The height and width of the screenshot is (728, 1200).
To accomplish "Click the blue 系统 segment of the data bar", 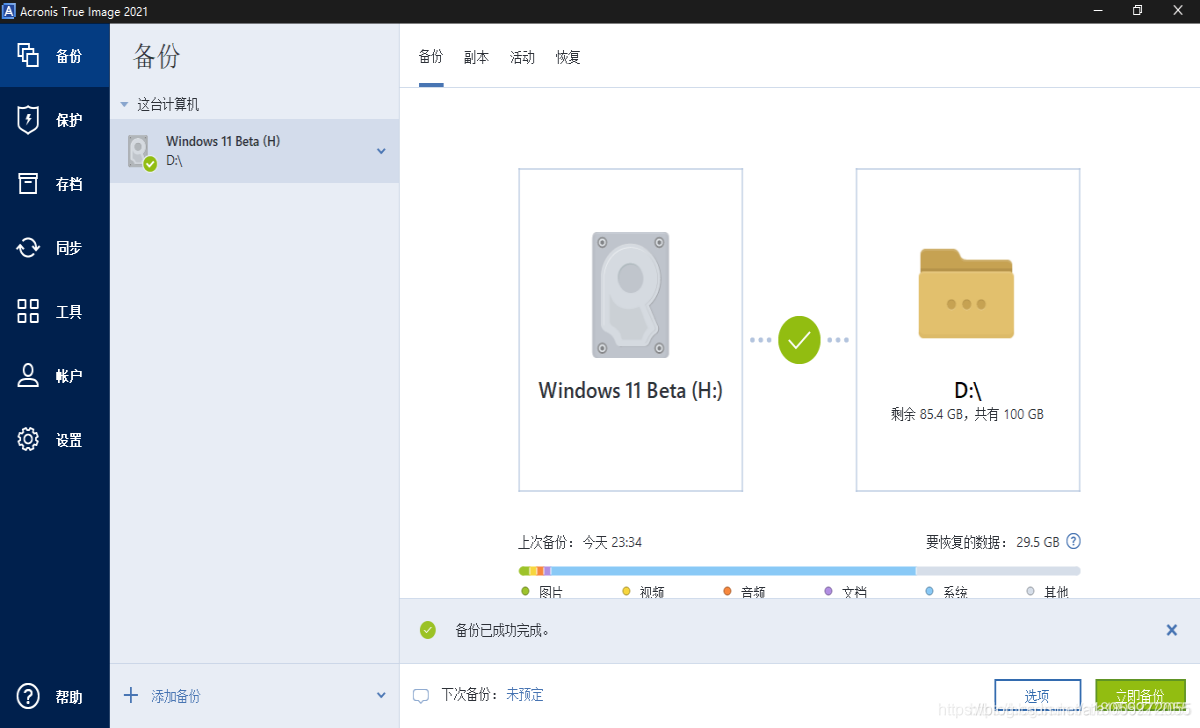I will pos(733,571).
